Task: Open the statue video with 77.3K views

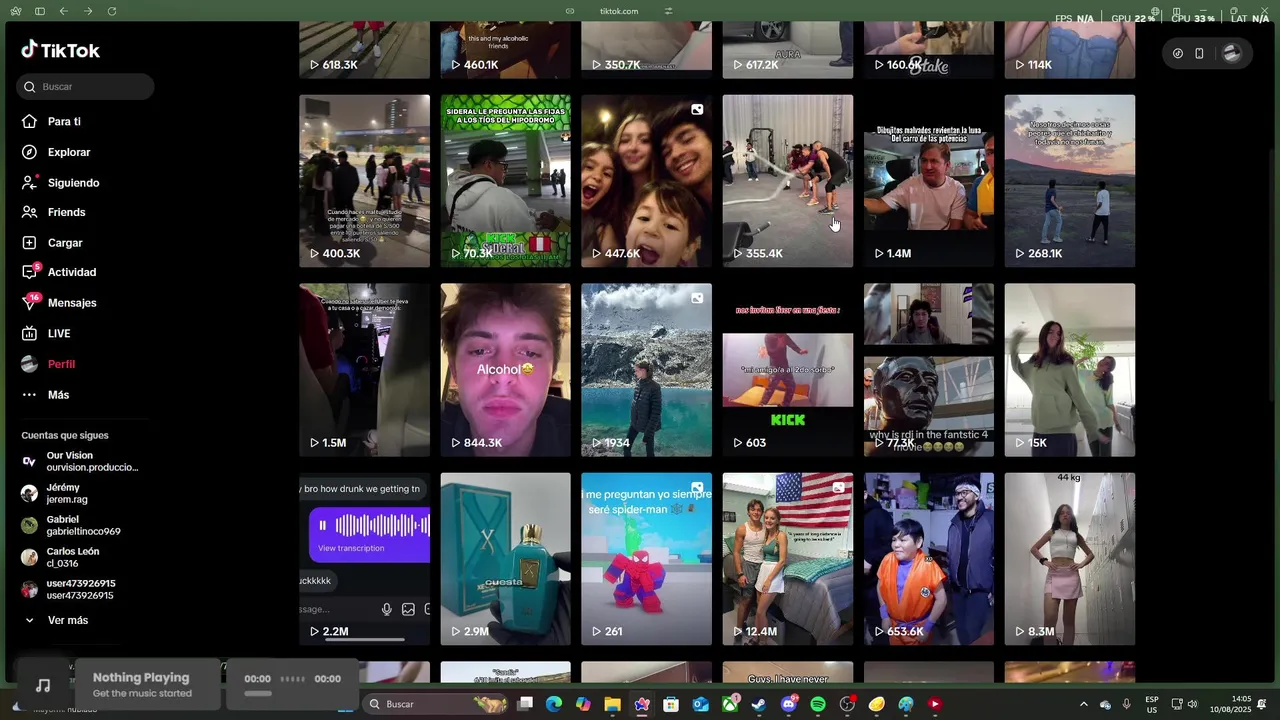Action: click(929, 370)
